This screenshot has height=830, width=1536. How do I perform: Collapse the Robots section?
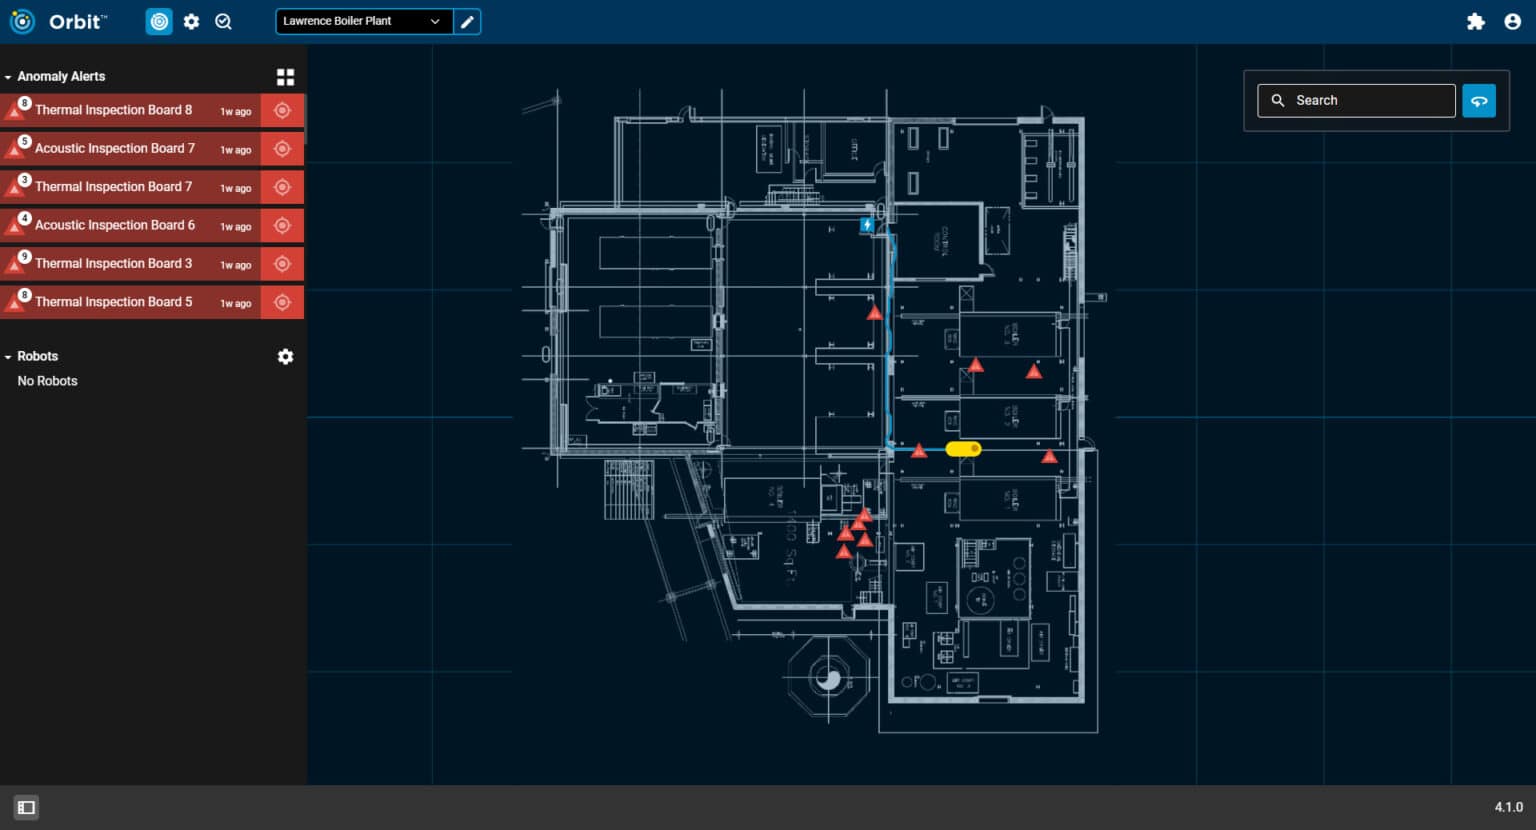coord(10,356)
